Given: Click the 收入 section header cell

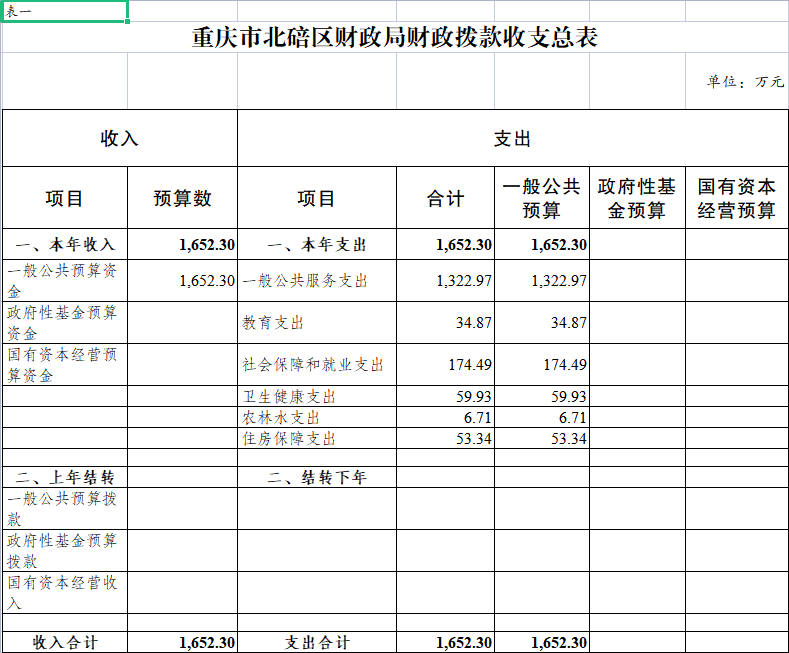Looking at the screenshot, I should 120,138.
